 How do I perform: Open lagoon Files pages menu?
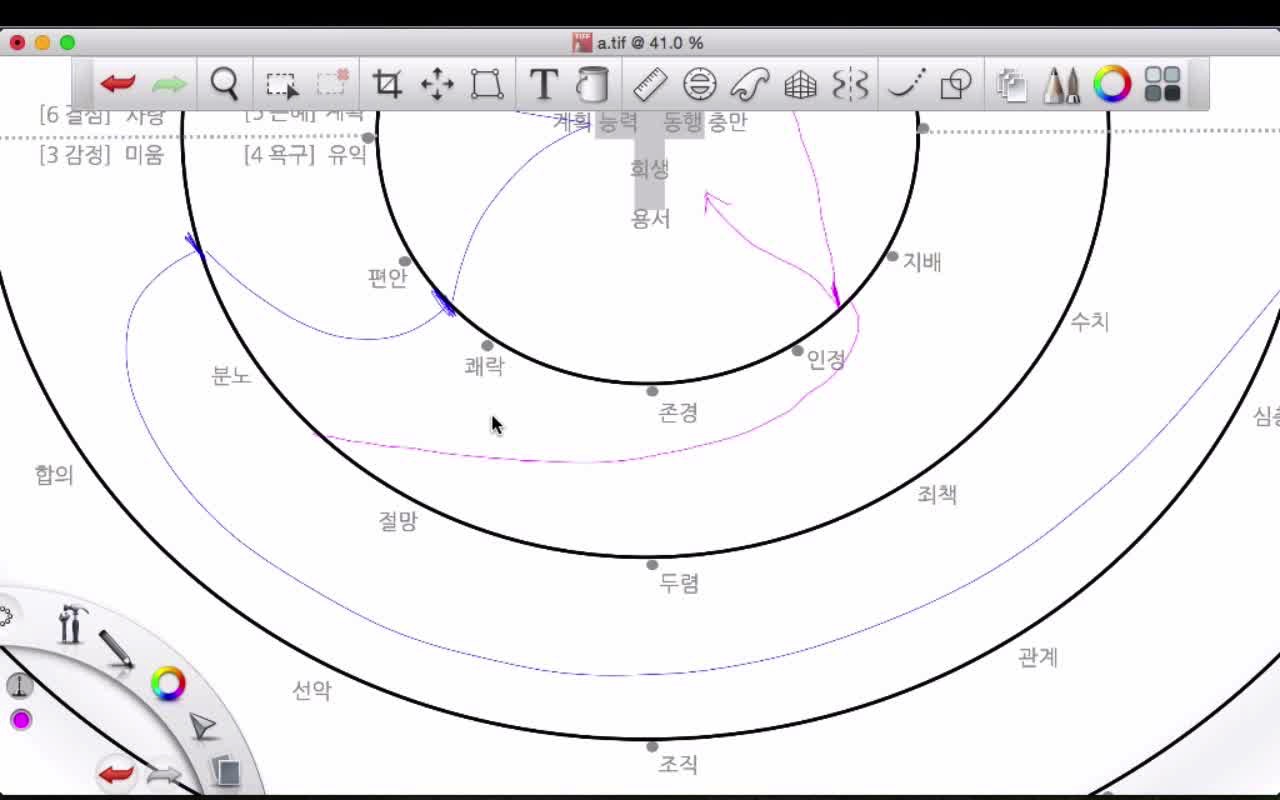click(x=227, y=771)
